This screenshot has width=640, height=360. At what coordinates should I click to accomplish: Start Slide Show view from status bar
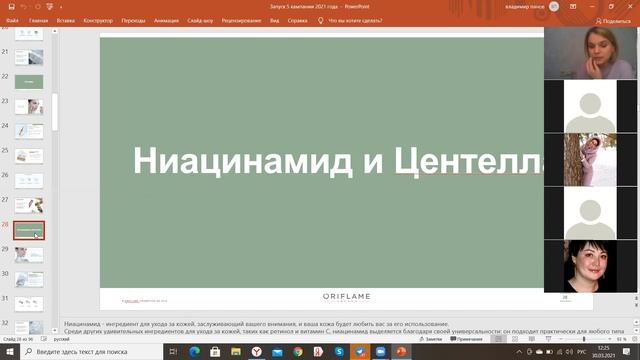[548, 339]
